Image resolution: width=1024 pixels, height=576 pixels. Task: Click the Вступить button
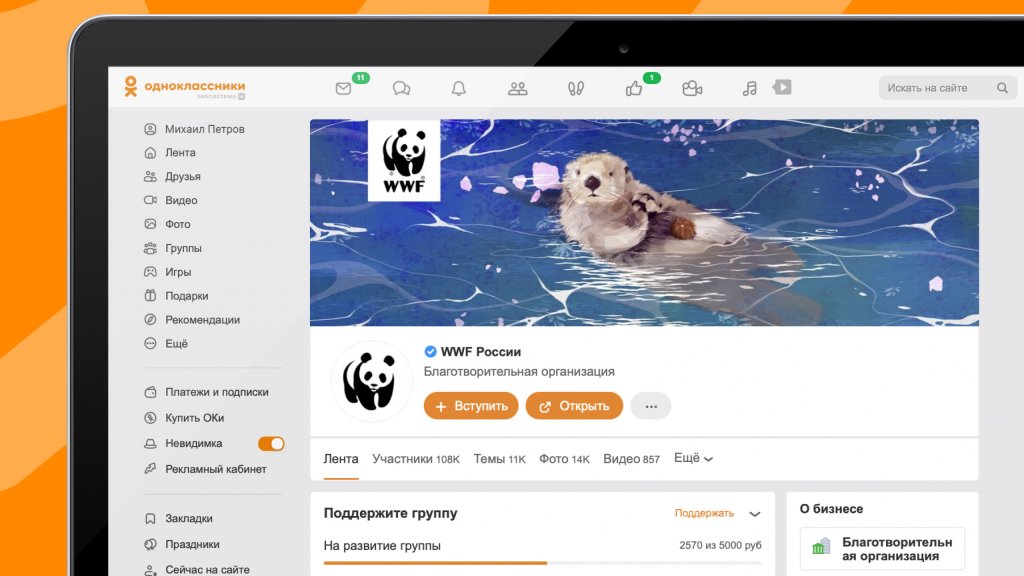coord(471,406)
